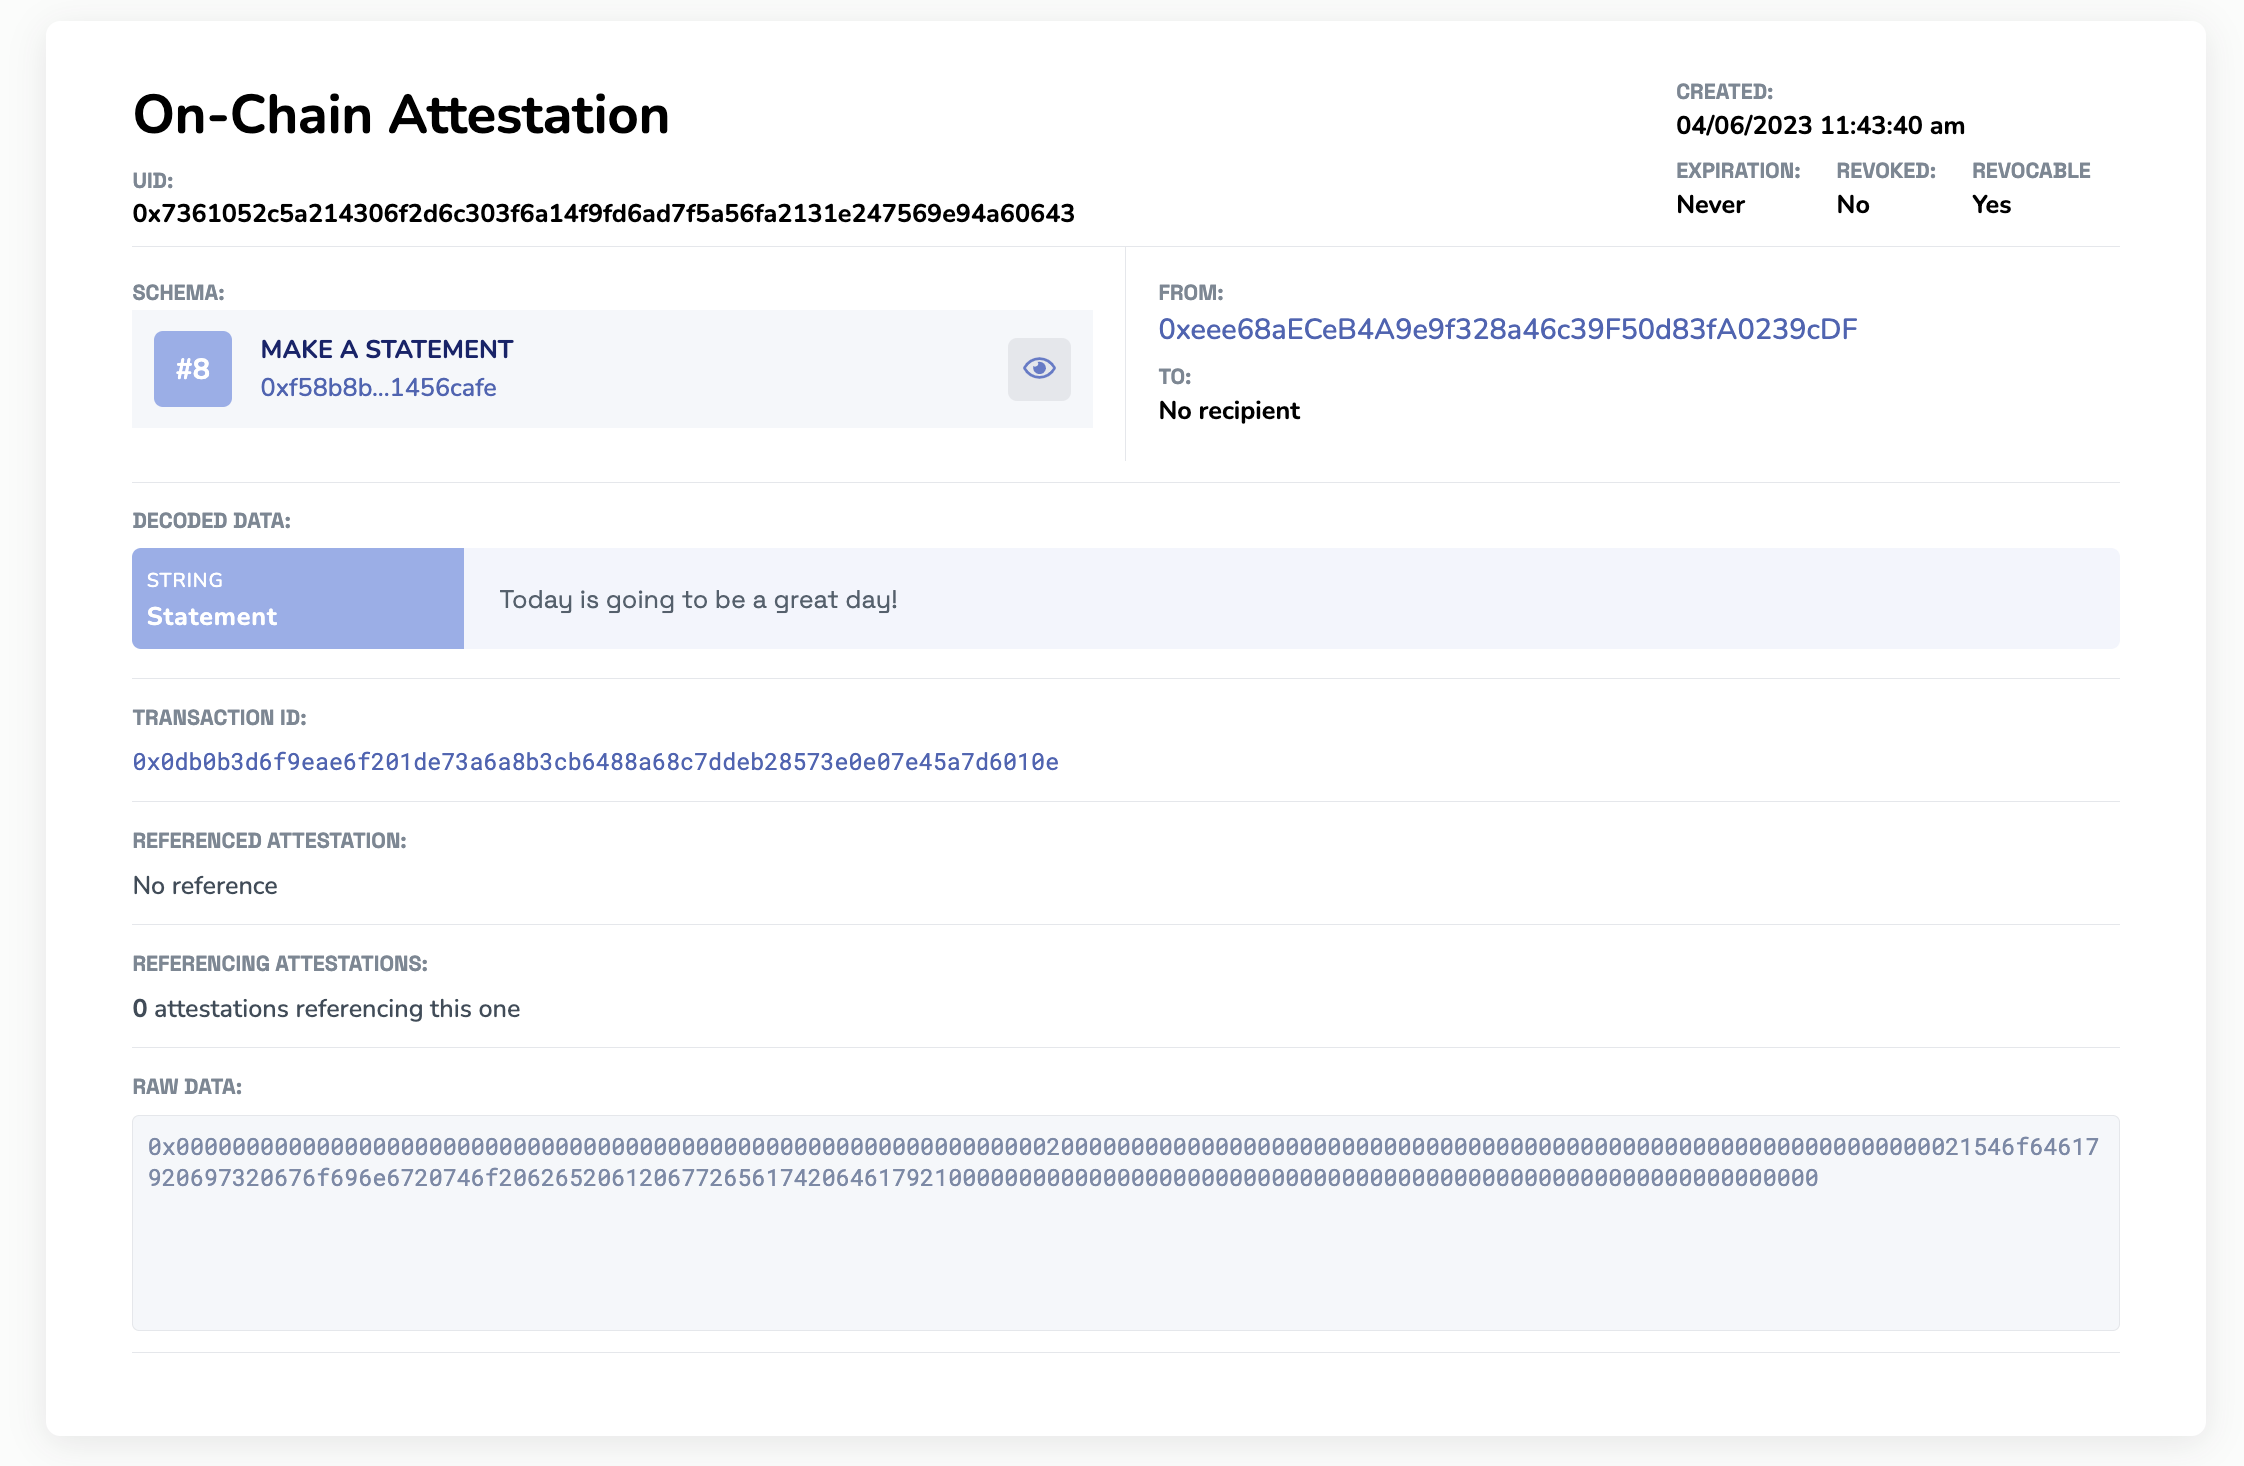
Task: Click the Statement field label block
Action: click(x=297, y=598)
